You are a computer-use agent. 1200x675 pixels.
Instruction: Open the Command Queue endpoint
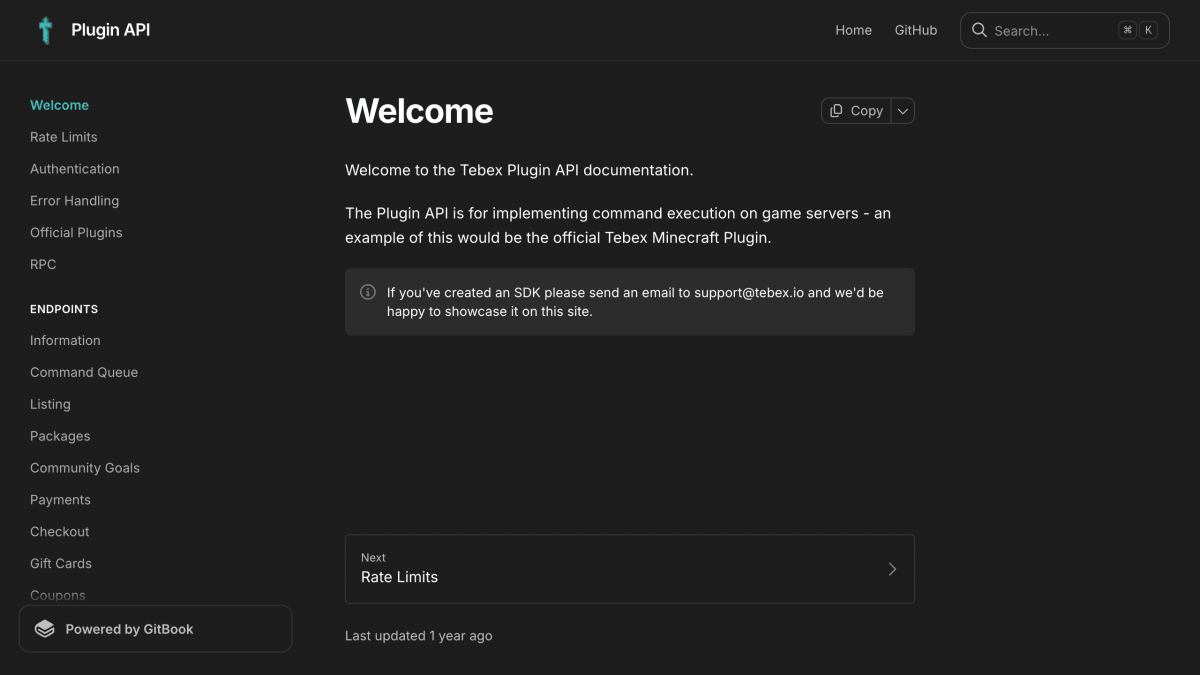point(84,373)
